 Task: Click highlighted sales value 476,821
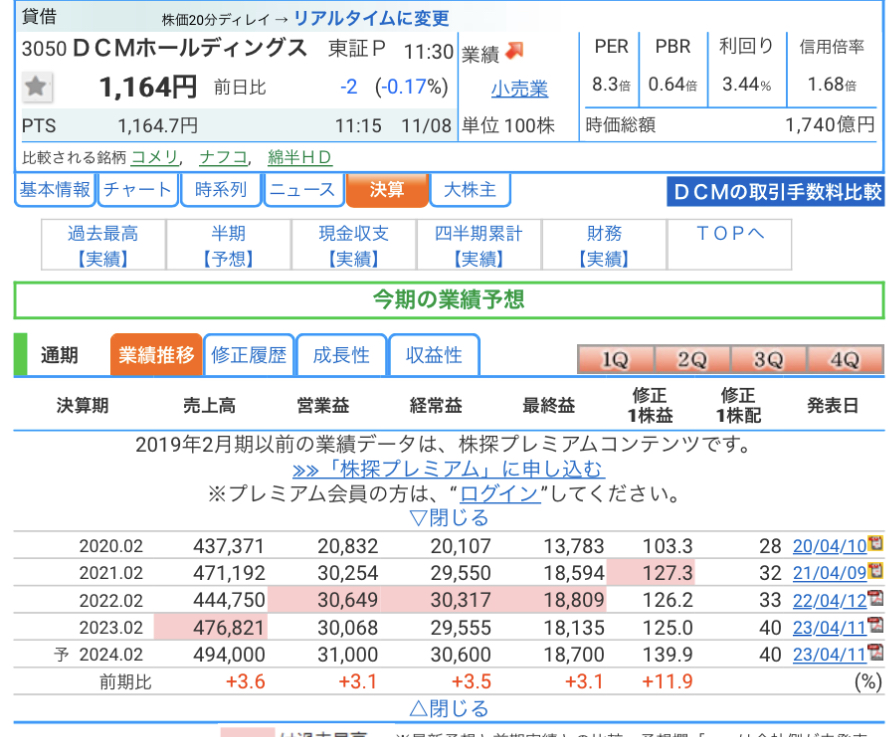(229, 628)
